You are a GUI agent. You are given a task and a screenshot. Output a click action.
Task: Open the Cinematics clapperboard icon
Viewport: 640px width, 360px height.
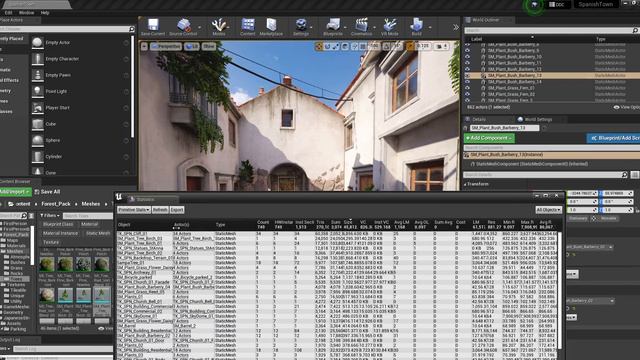[x=362, y=24]
